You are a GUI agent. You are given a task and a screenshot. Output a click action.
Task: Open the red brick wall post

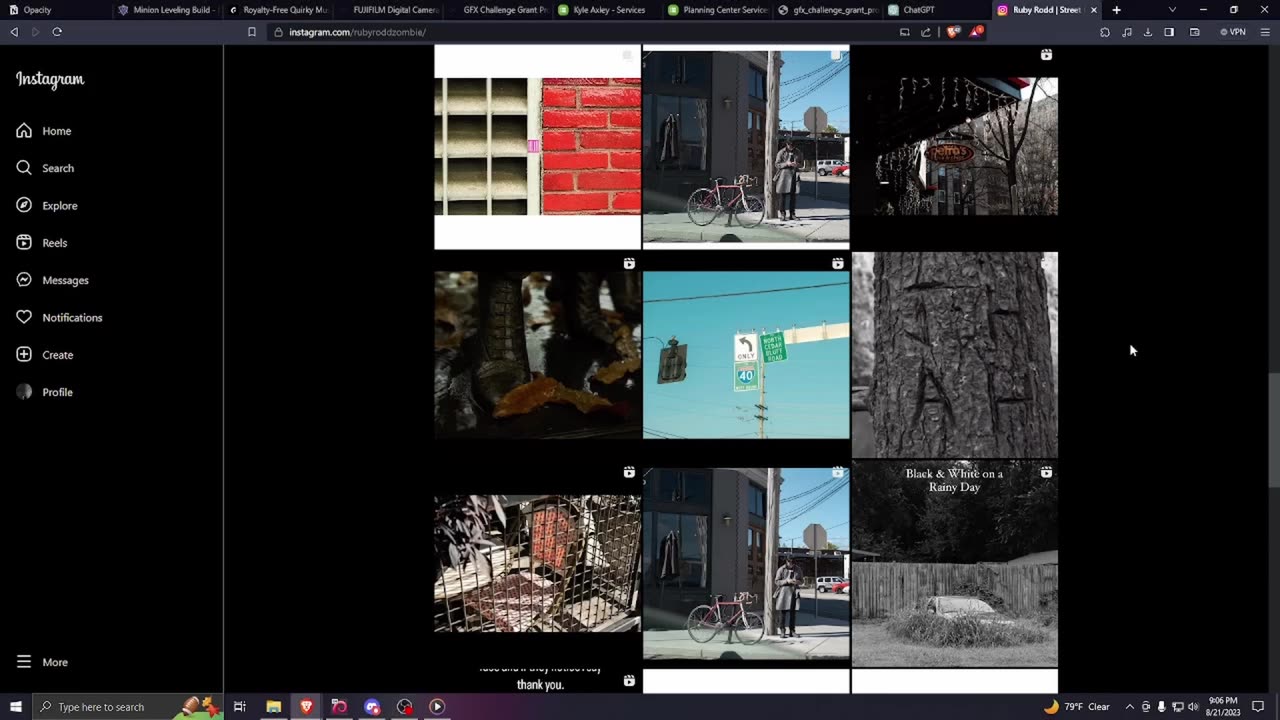tap(537, 147)
